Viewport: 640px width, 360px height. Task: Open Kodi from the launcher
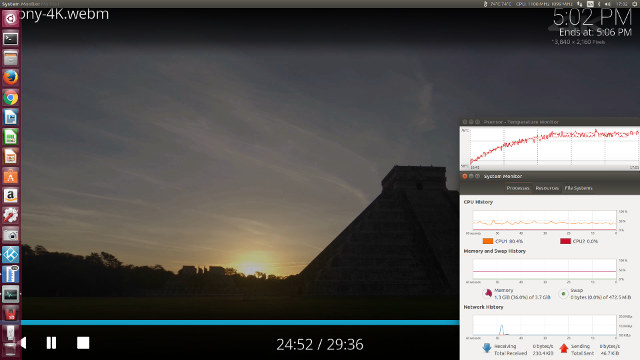[10, 255]
